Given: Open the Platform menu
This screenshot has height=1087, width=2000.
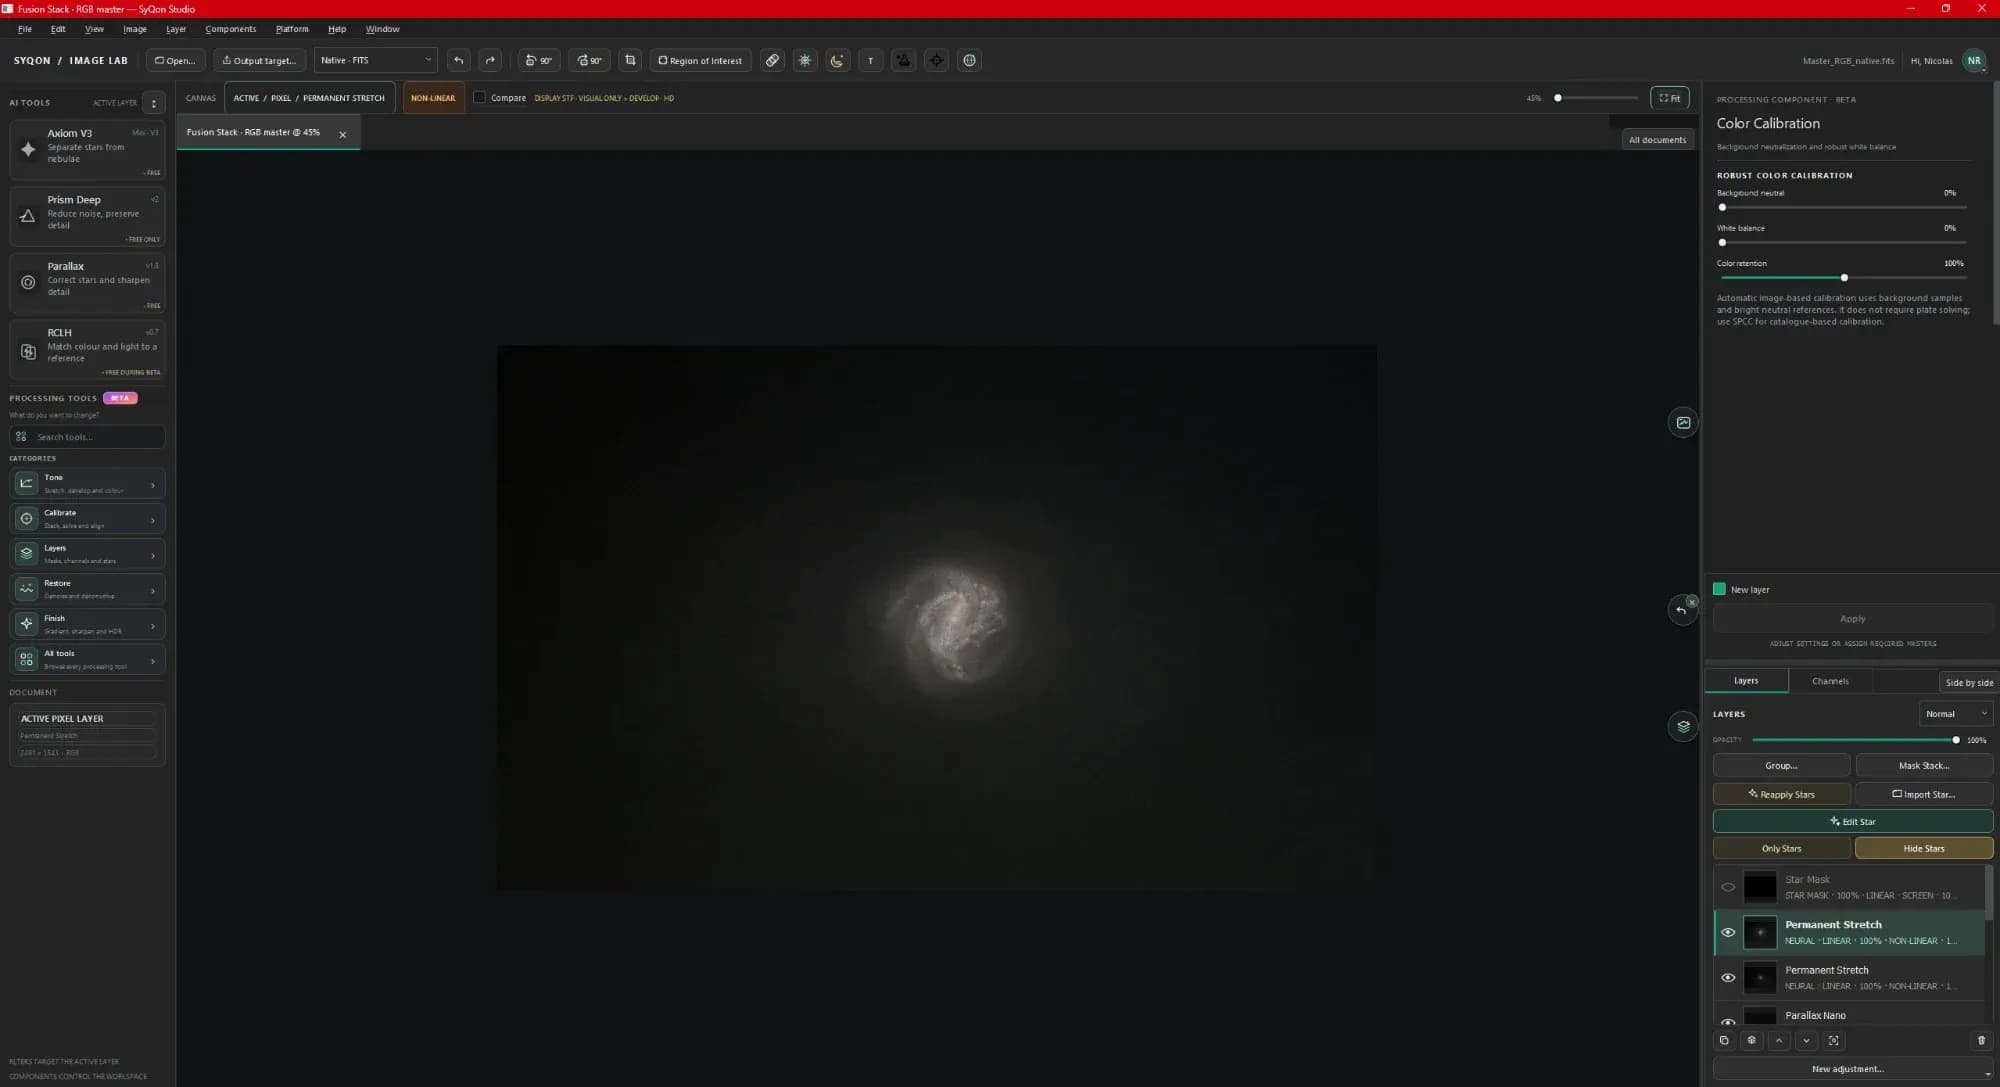Looking at the screenshot, I should click(x=292, y=29).
